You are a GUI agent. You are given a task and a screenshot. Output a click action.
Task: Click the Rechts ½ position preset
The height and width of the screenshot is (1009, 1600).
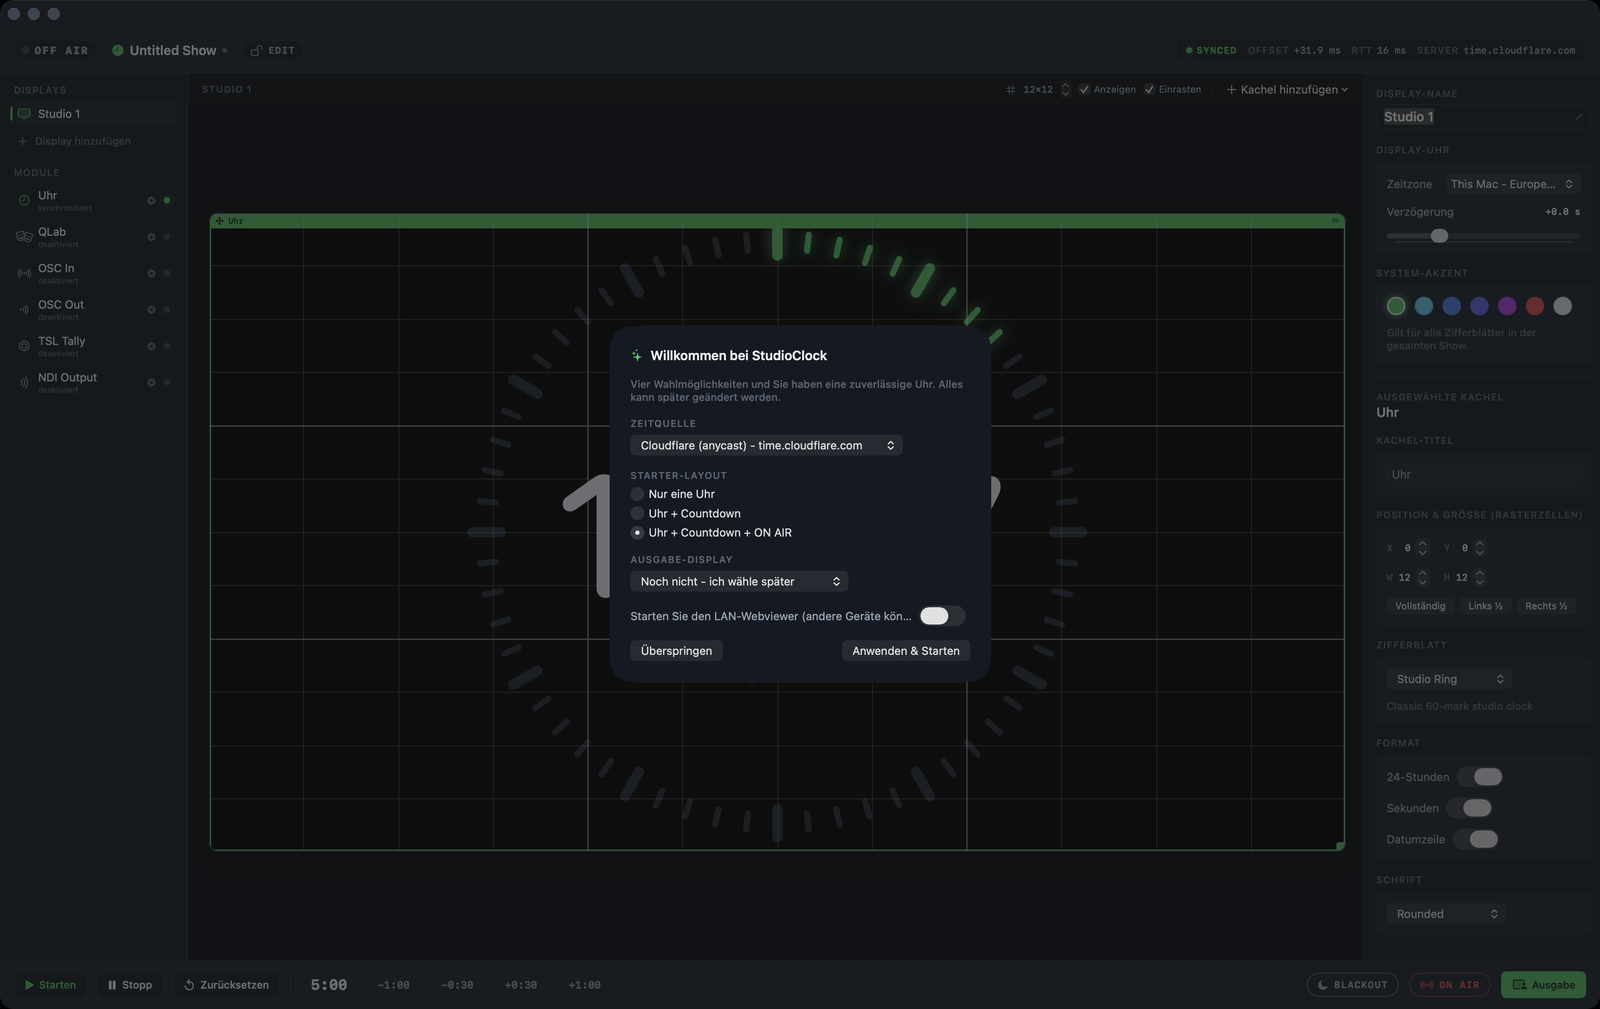pyautogui.click(x=1546, y=606)
